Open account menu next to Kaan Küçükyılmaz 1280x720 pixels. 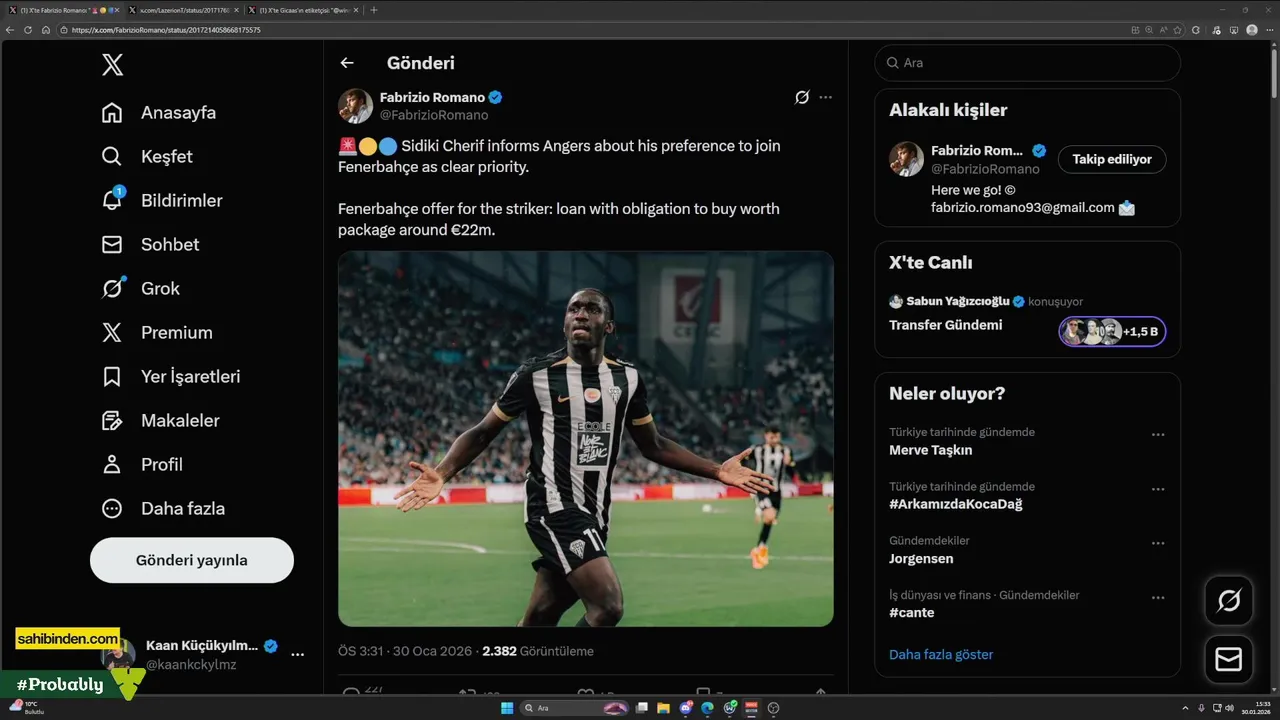(297, 654)
